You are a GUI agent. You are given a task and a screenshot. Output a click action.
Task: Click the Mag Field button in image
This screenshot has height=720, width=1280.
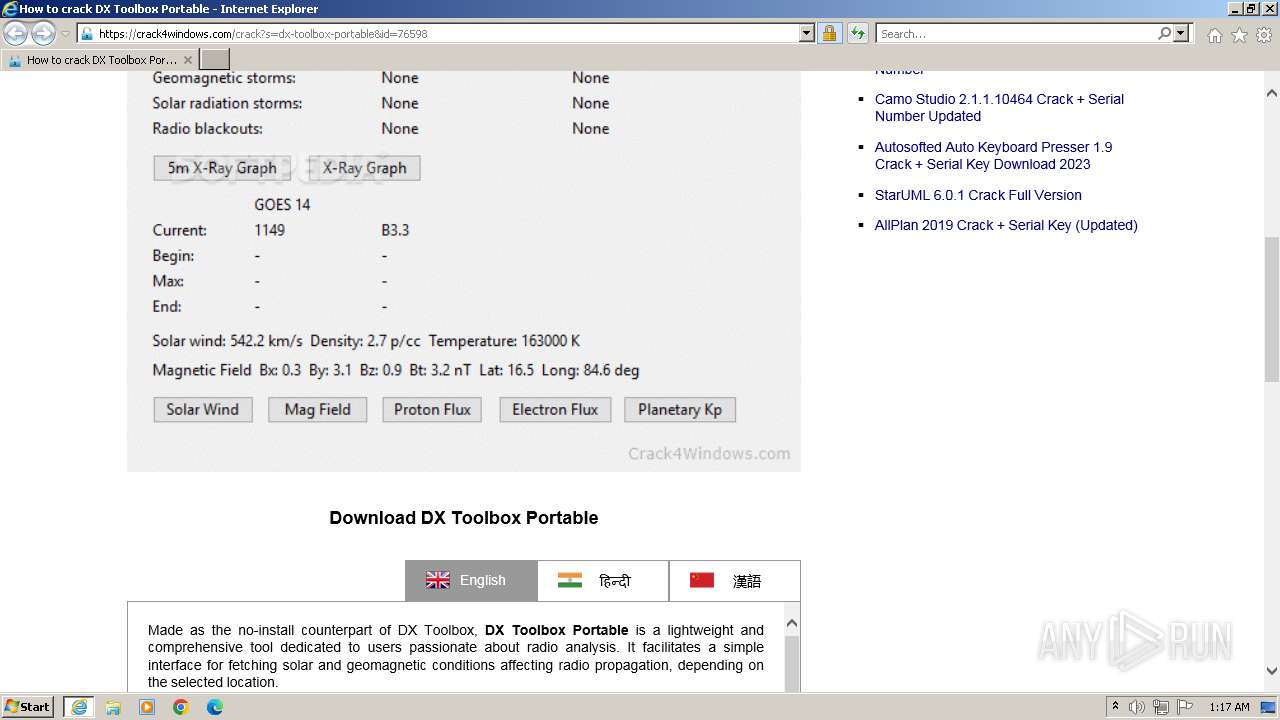pos(317,409)
